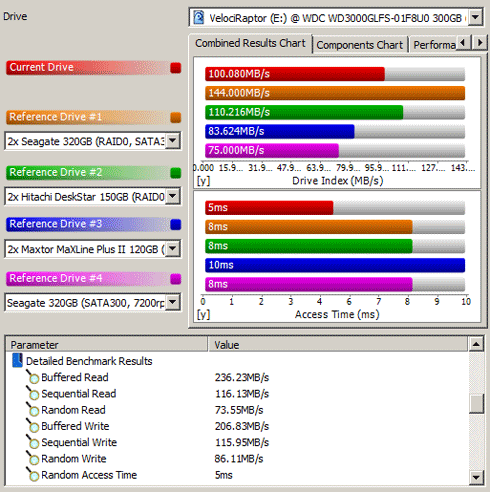Click the Random Access Time magnifier icon
Image resolution: width=490 pixels, height=492 pixels.
pyautogui.click(x=33, y=475)
